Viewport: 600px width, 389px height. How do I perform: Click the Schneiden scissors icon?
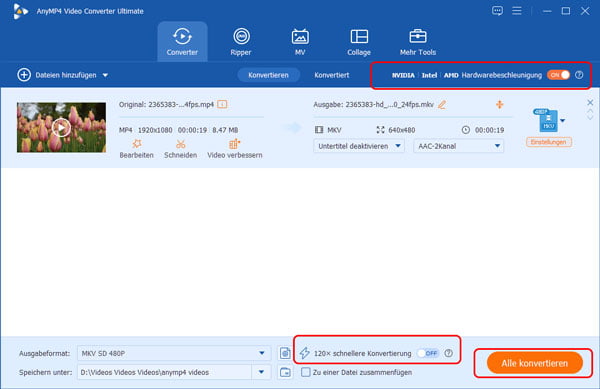point(181,144)
